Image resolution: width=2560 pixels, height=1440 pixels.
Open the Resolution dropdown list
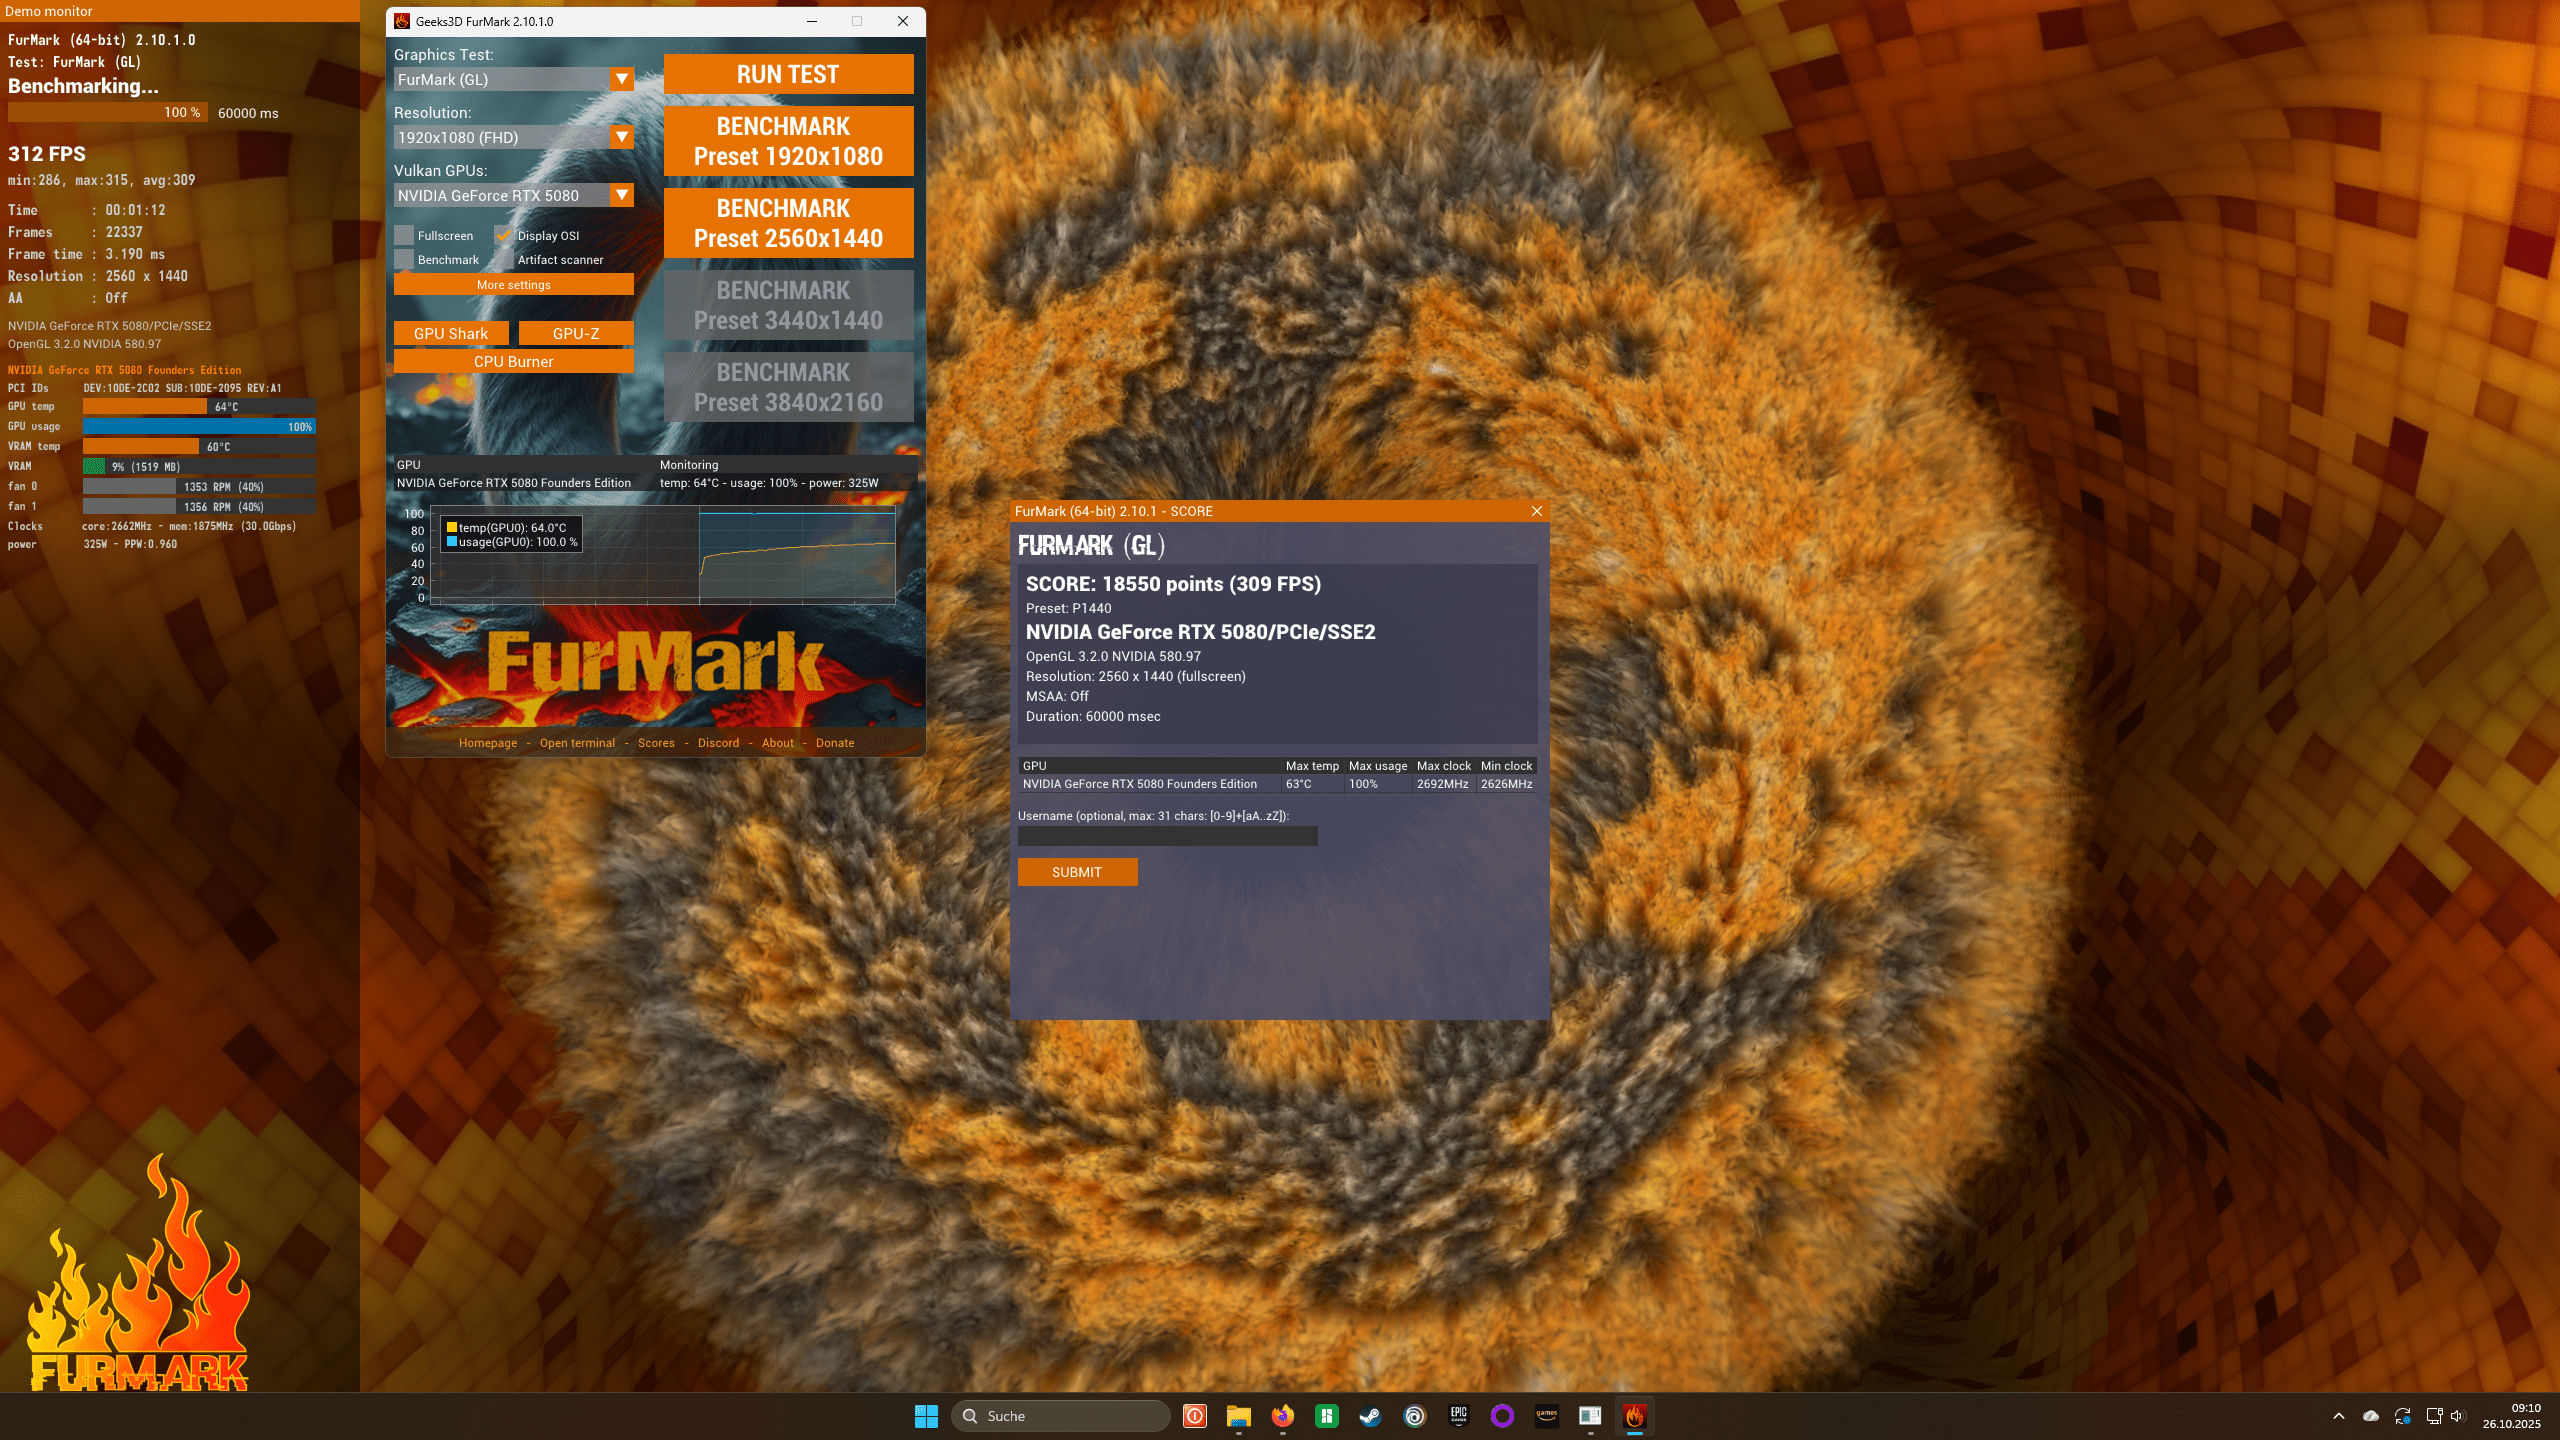(x=621, y=137)
